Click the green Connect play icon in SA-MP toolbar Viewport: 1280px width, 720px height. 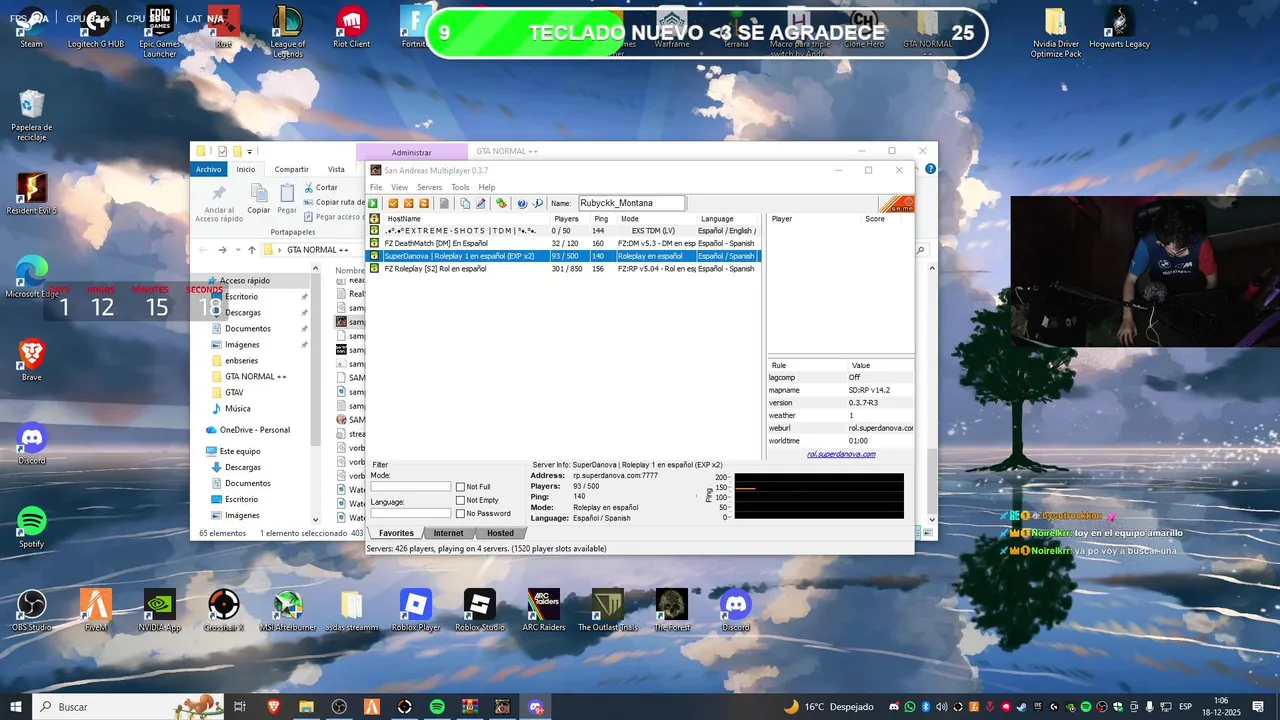click(x=374, y=203)
